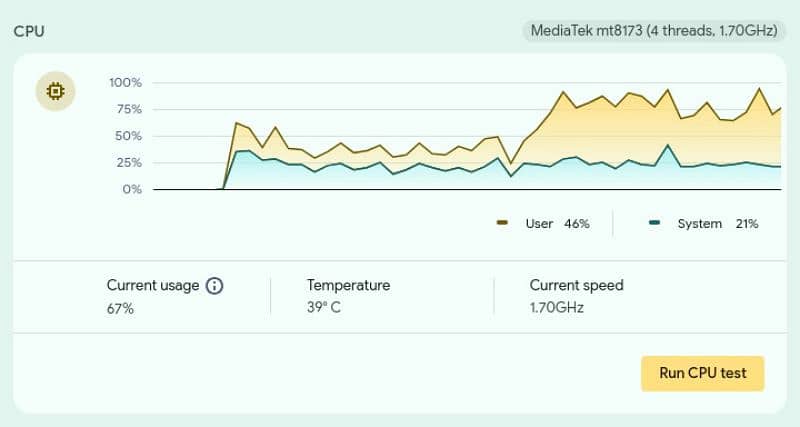Click the 100% y-axis label on chart
The height and width of the screenshot is (427, 800).
(125, 82)
